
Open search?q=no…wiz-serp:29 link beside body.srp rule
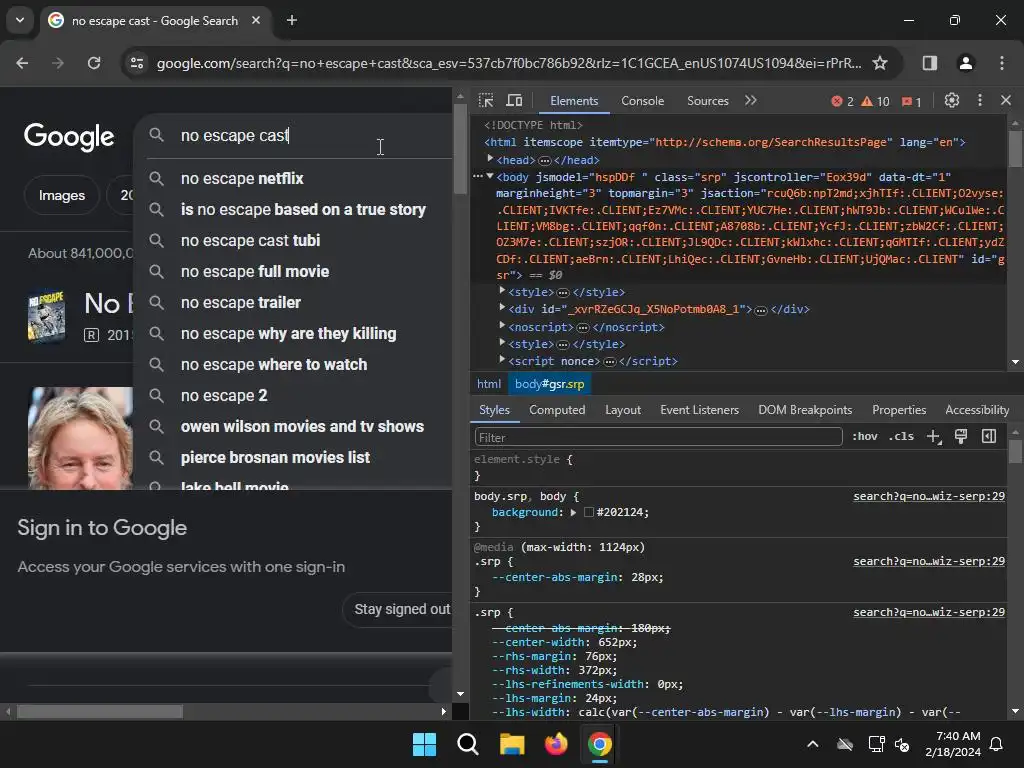929,496
